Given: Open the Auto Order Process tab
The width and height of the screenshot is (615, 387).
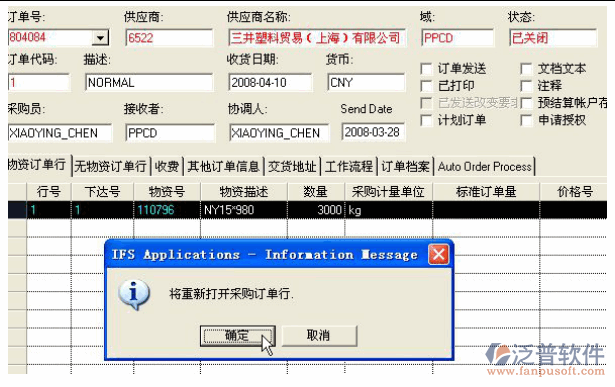Looking at the screenshot, I should 484,166.
